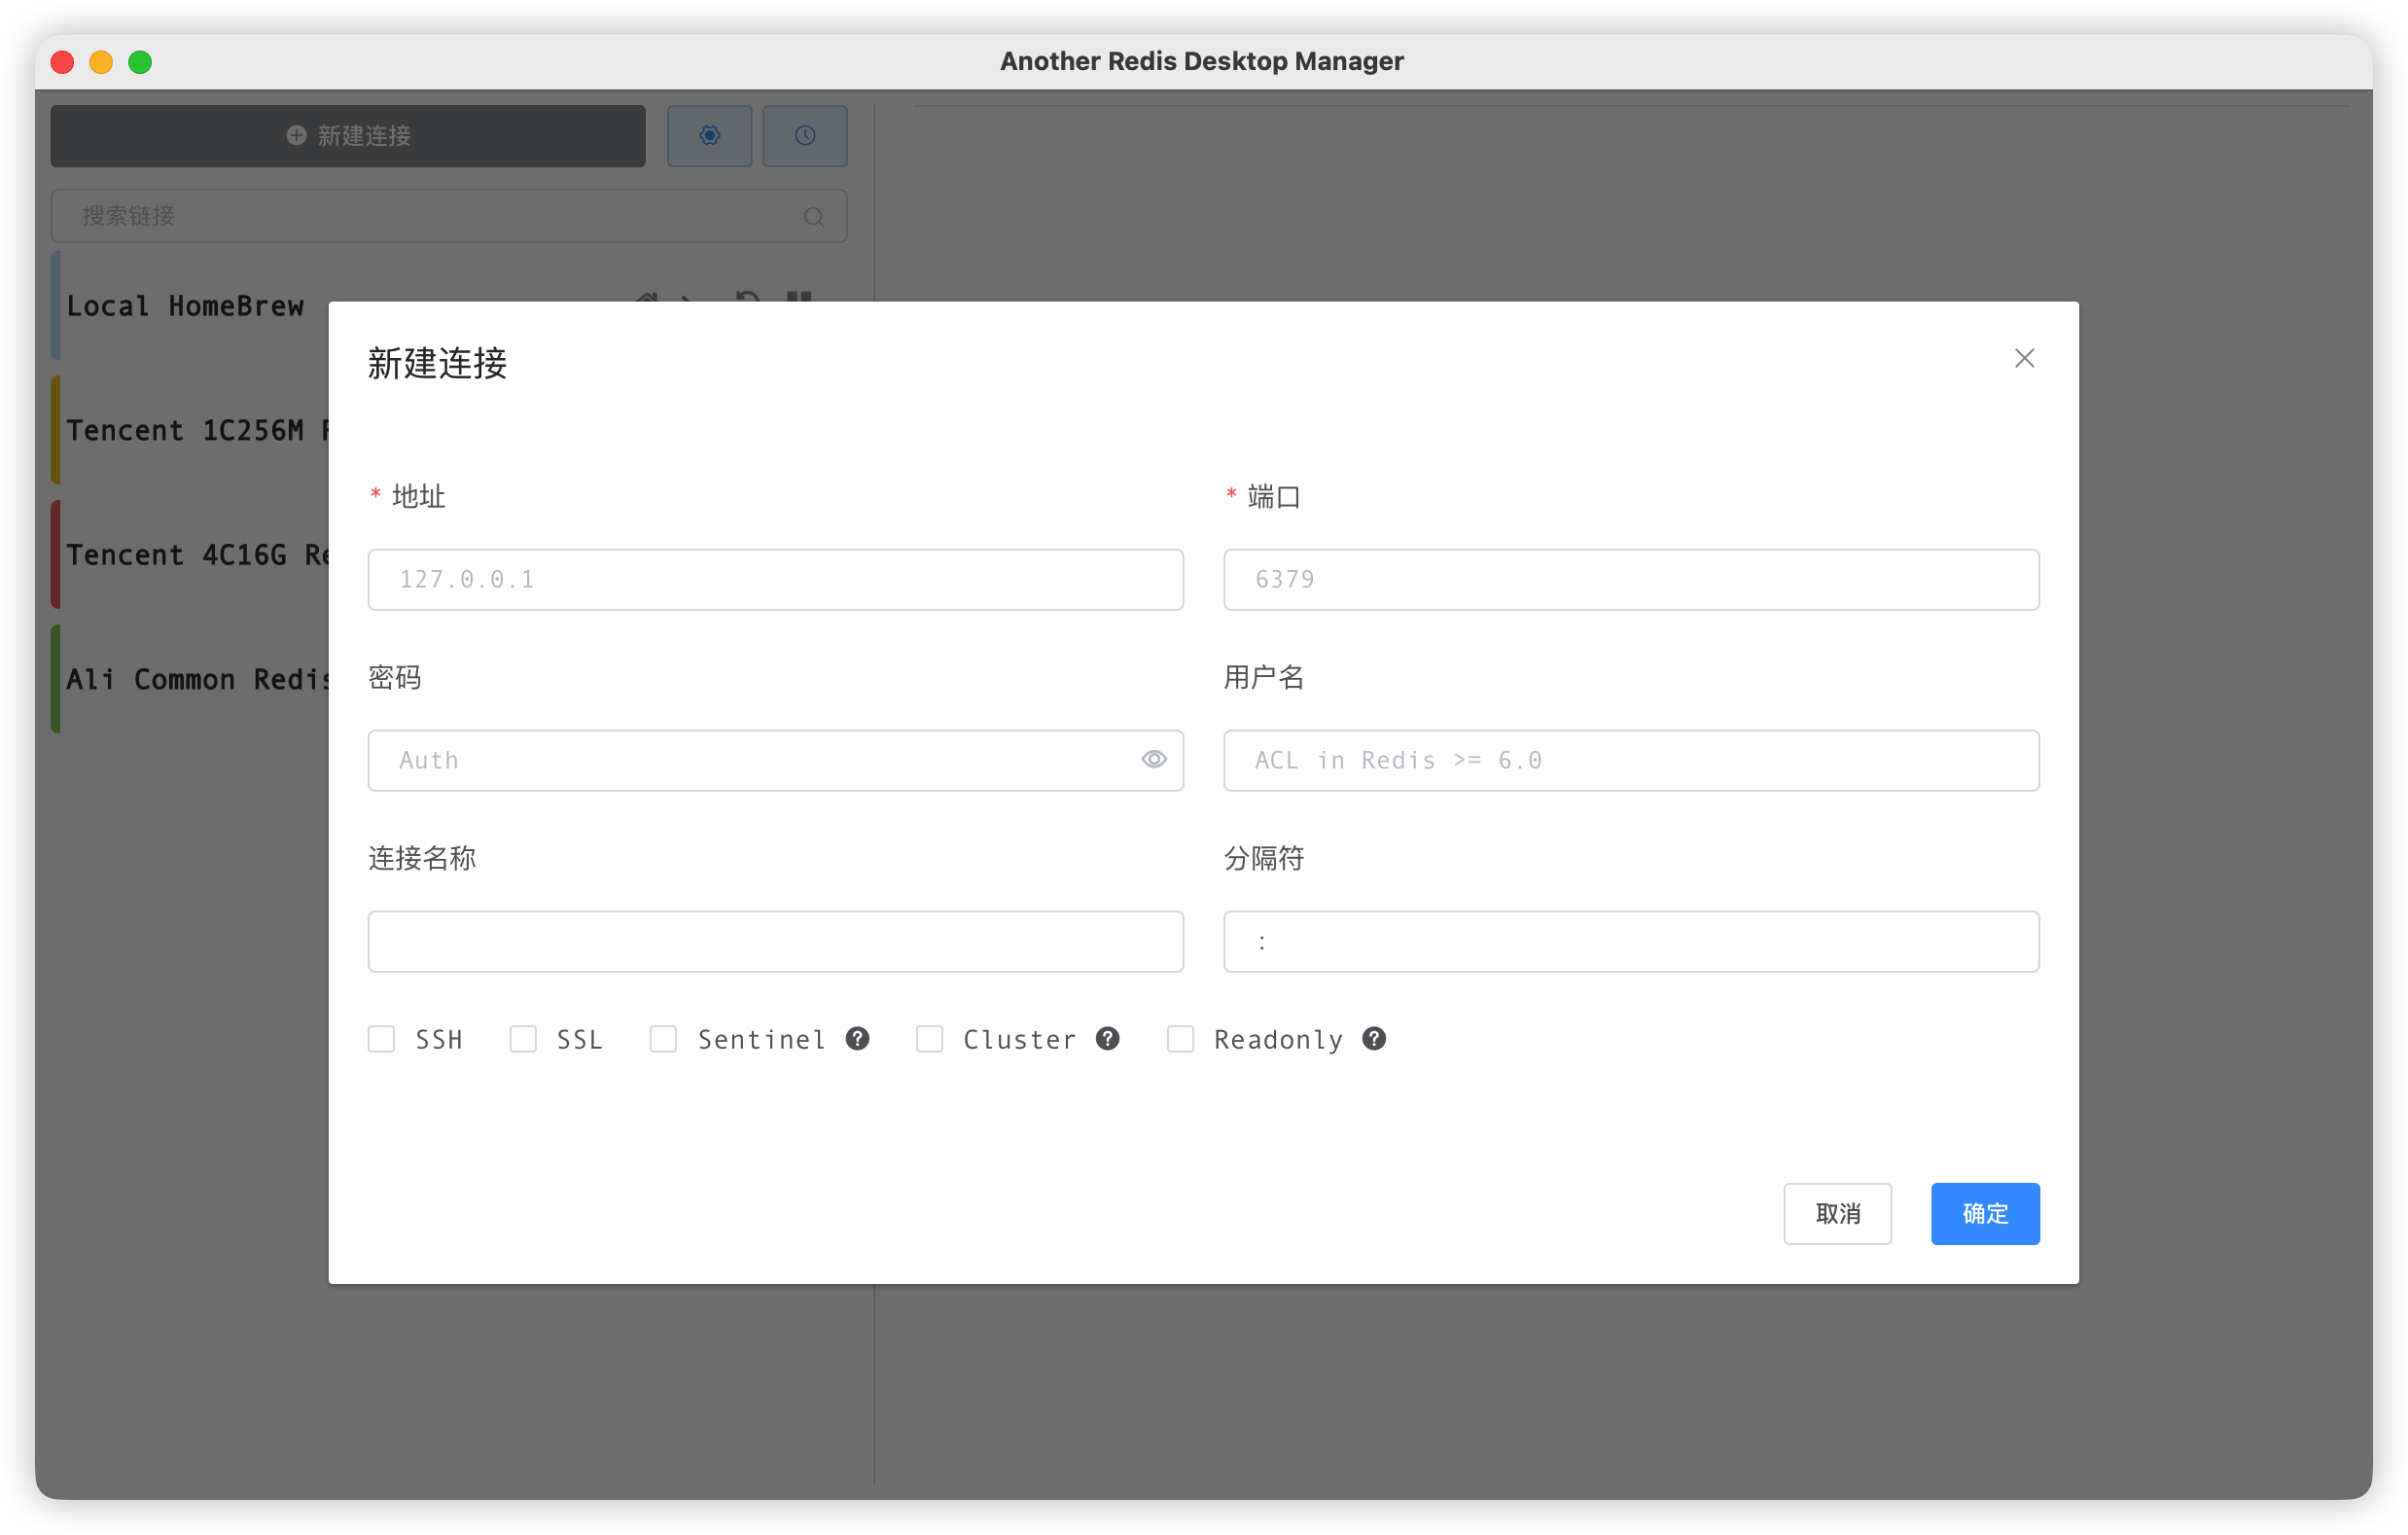The width and height of the screenshot is (2408, 1535).
Task: Click the Readonly help question mark
Action: tap(1374, 1039)
